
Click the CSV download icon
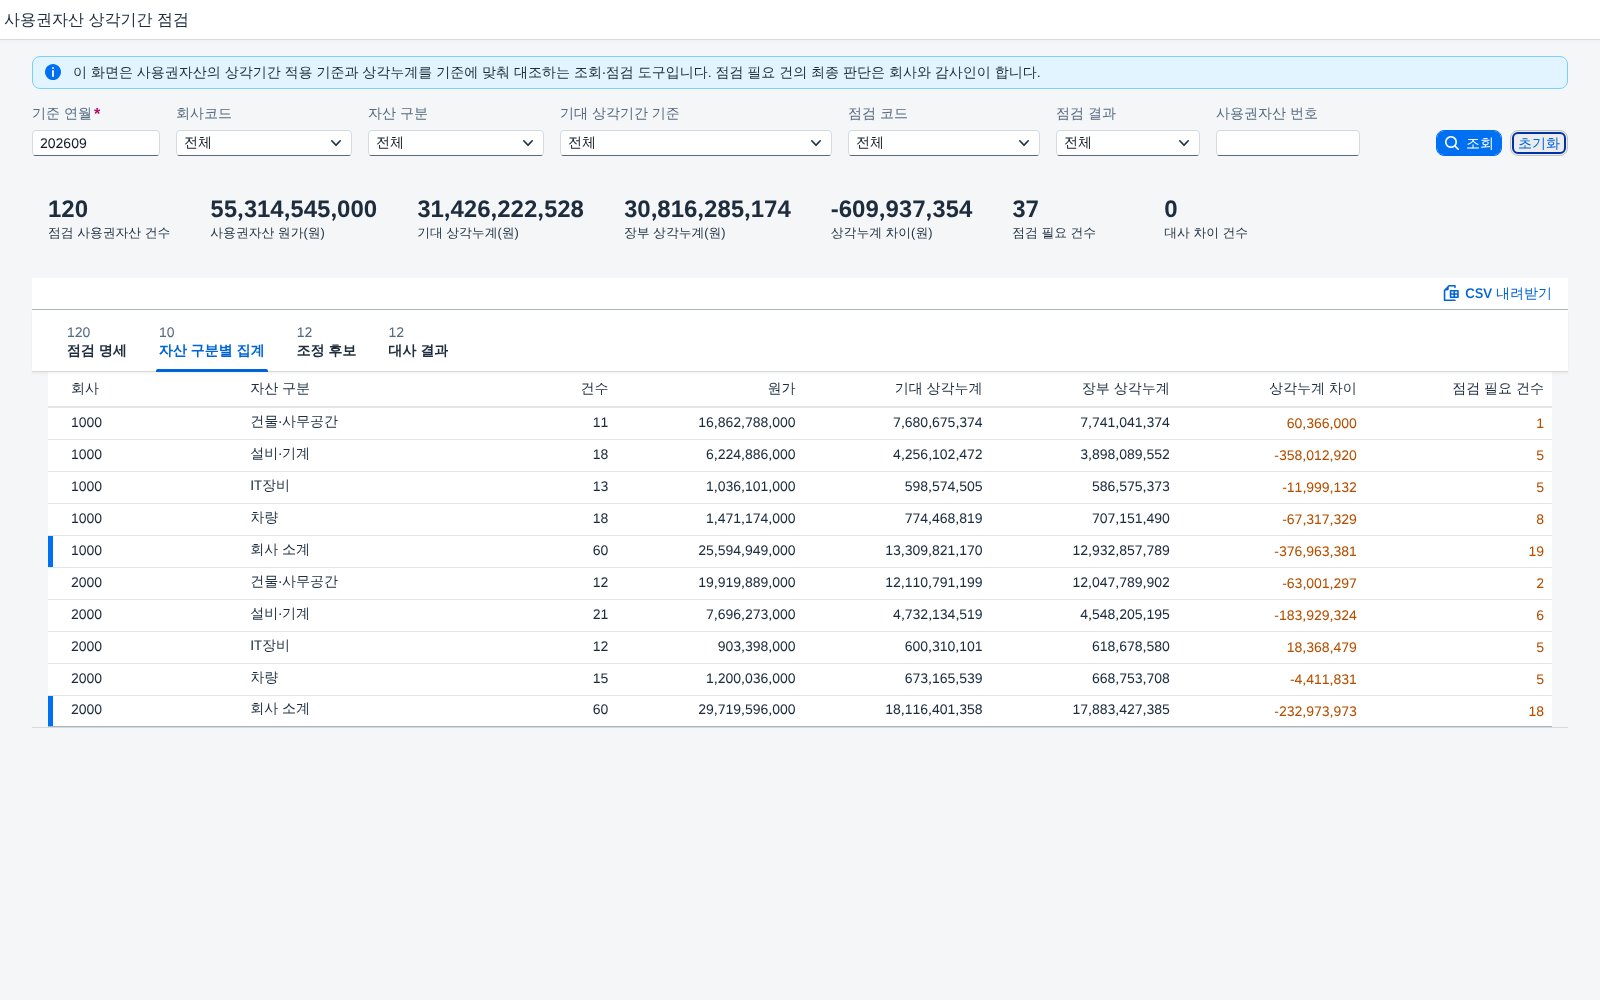point(1451,293)
